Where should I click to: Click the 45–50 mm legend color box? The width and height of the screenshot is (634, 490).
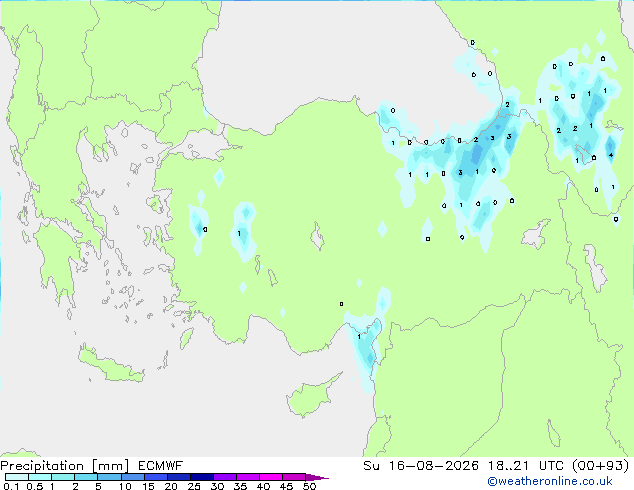[294, 477]
